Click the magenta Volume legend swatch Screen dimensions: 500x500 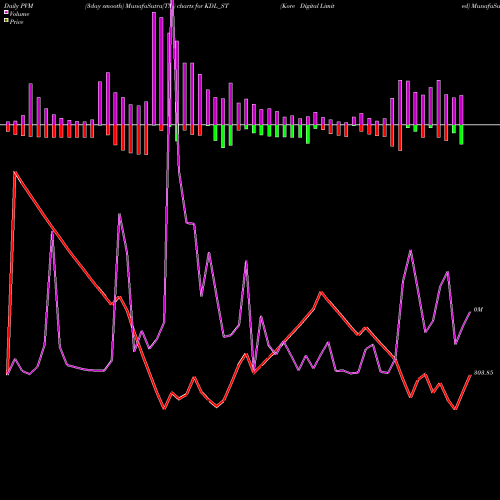(6, 12)
